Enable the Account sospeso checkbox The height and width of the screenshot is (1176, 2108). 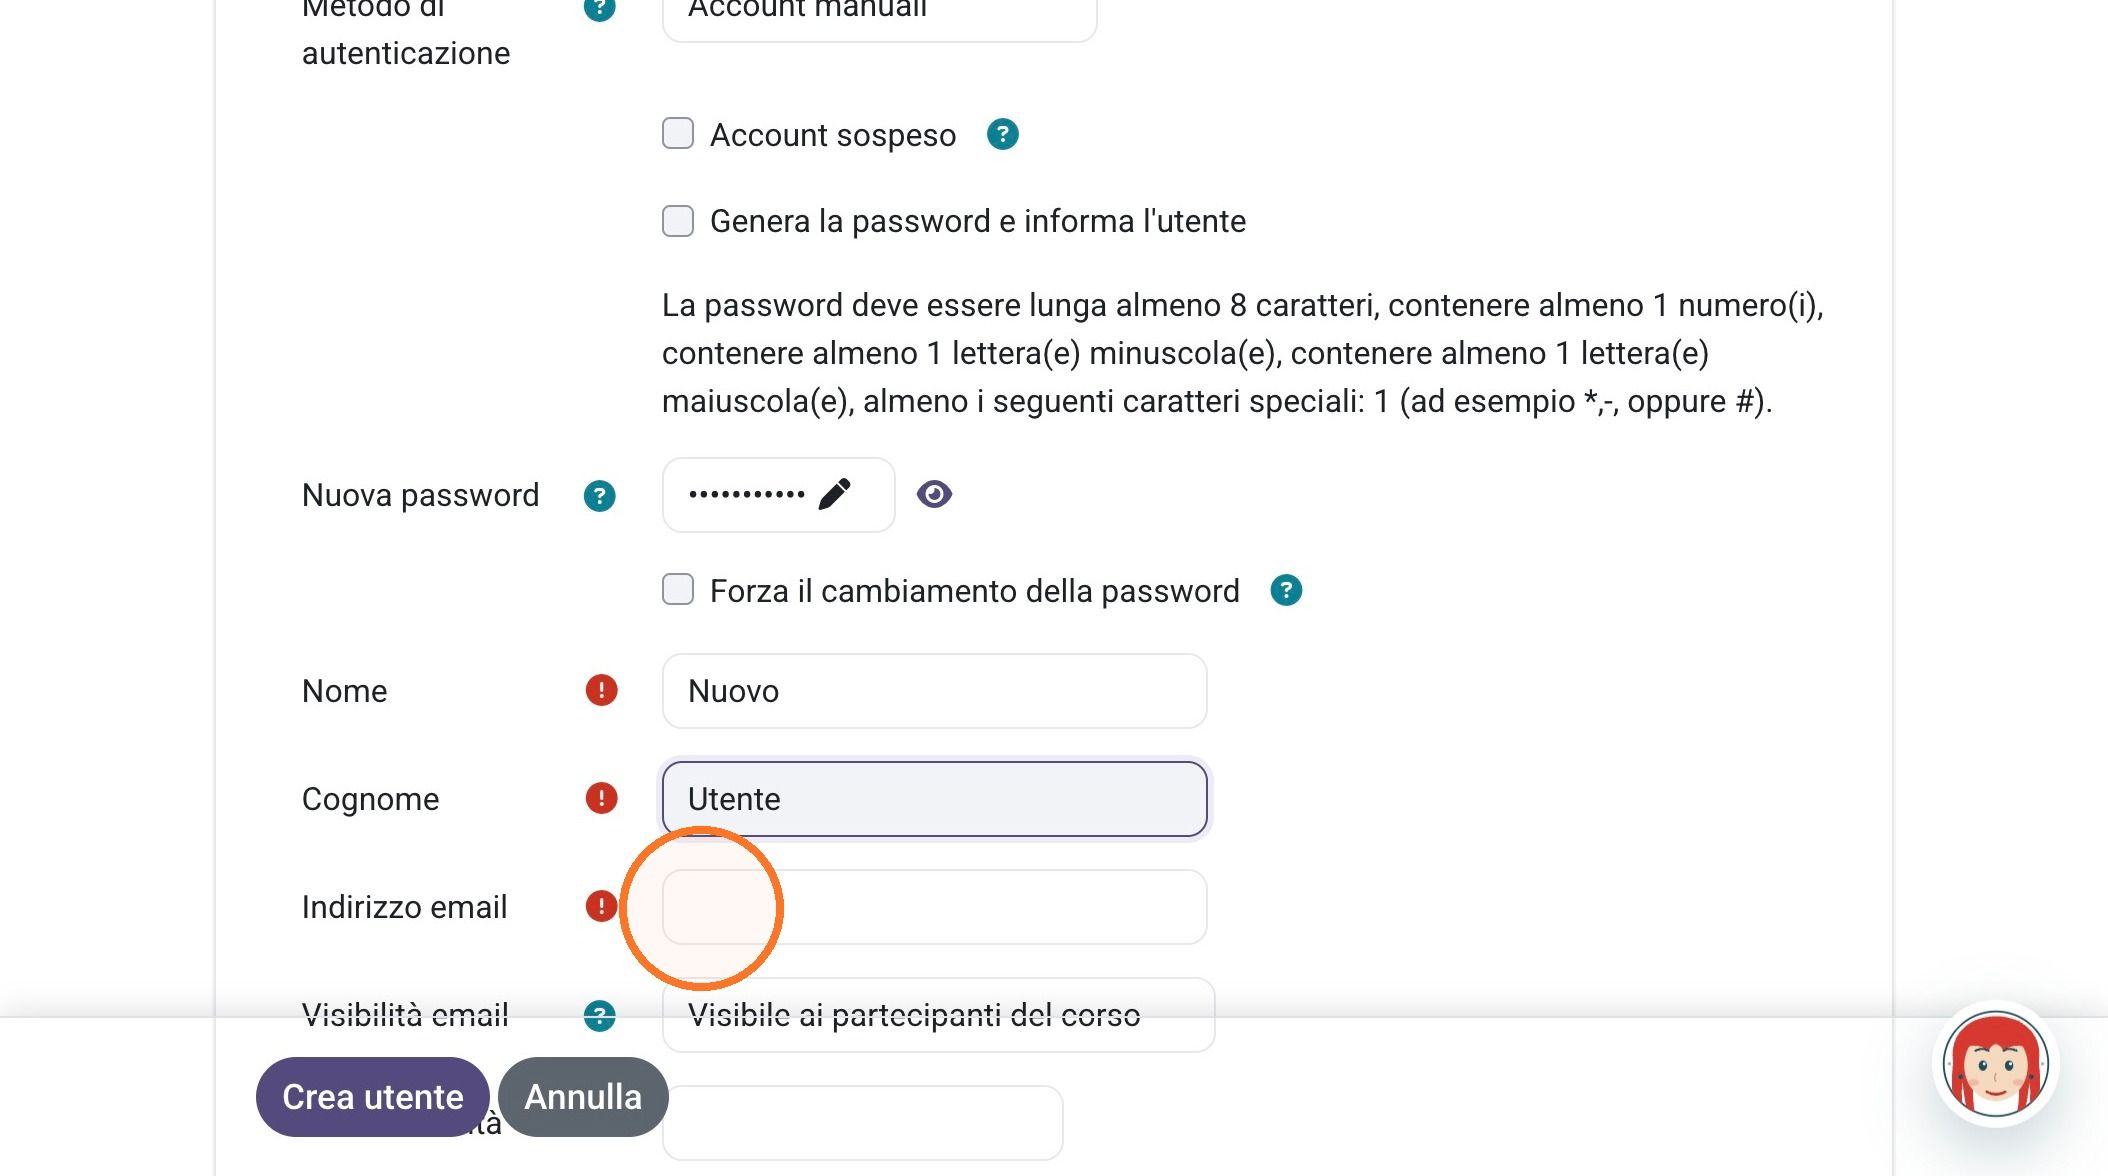click(x=678, y=134)
